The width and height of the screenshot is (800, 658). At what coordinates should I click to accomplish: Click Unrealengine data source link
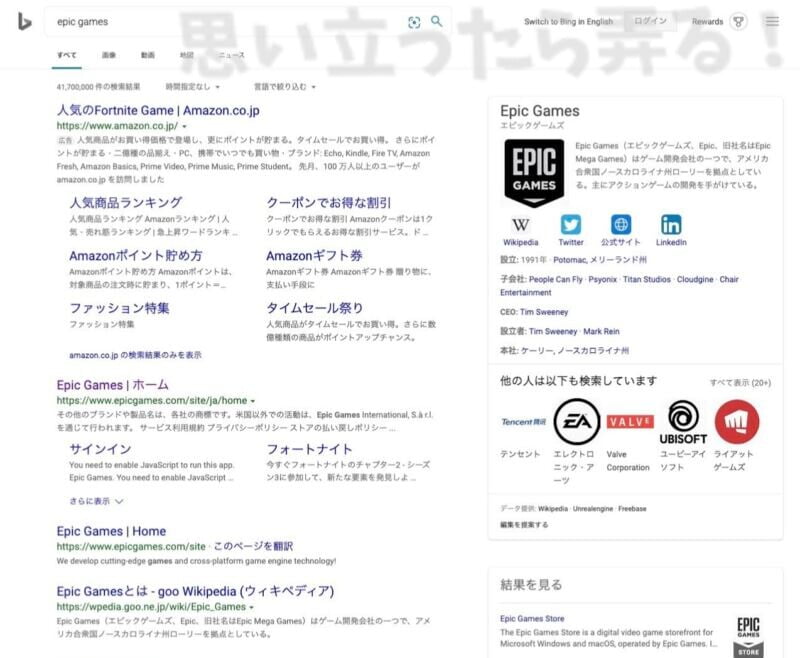pyautogui.click(x=593, y=509)
